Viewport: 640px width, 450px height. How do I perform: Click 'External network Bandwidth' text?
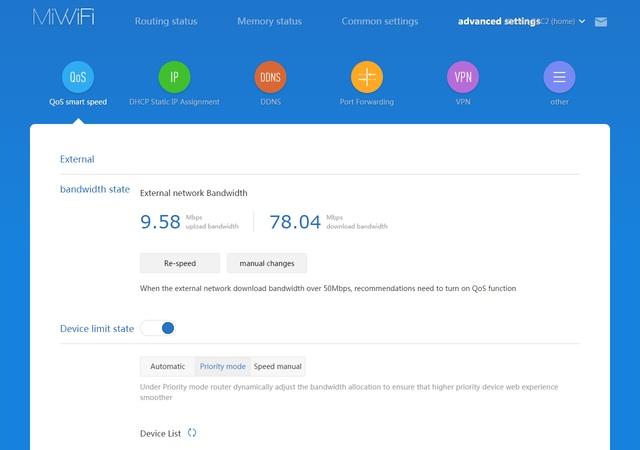click(x=193, y=193)
